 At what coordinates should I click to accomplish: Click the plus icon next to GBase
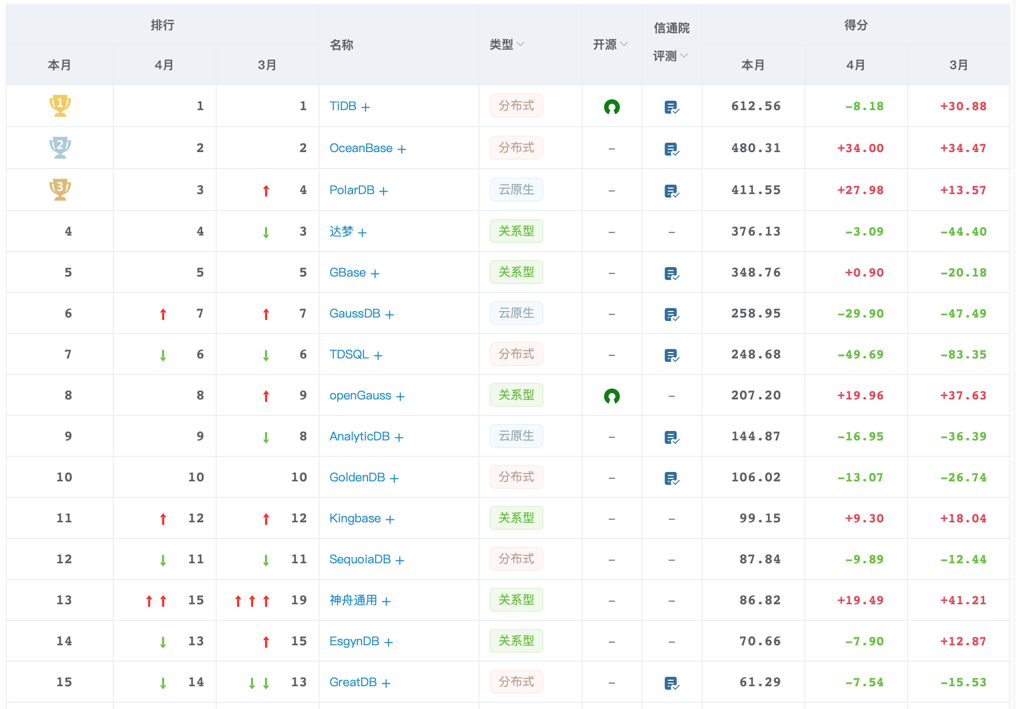click(x=375, y=273)
